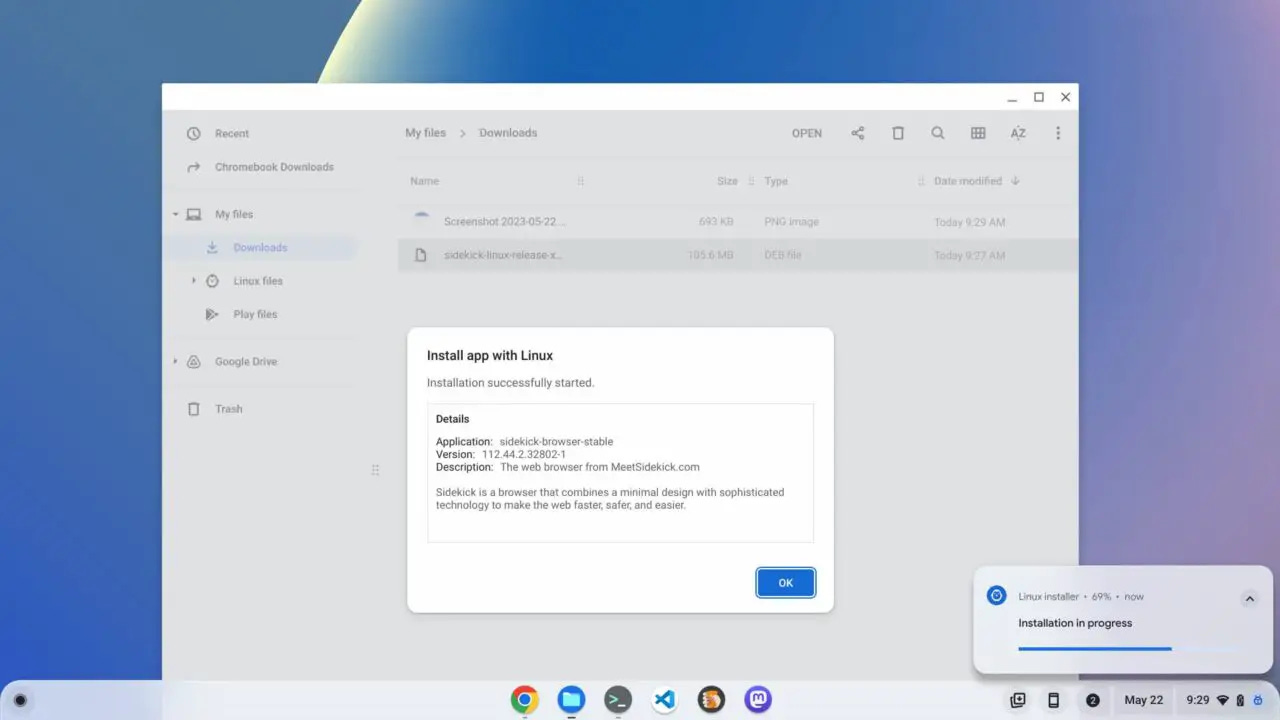Open the orange round app on the shelf
Image resolution: width=1280 pixels, height=720 pixels.
711,700
